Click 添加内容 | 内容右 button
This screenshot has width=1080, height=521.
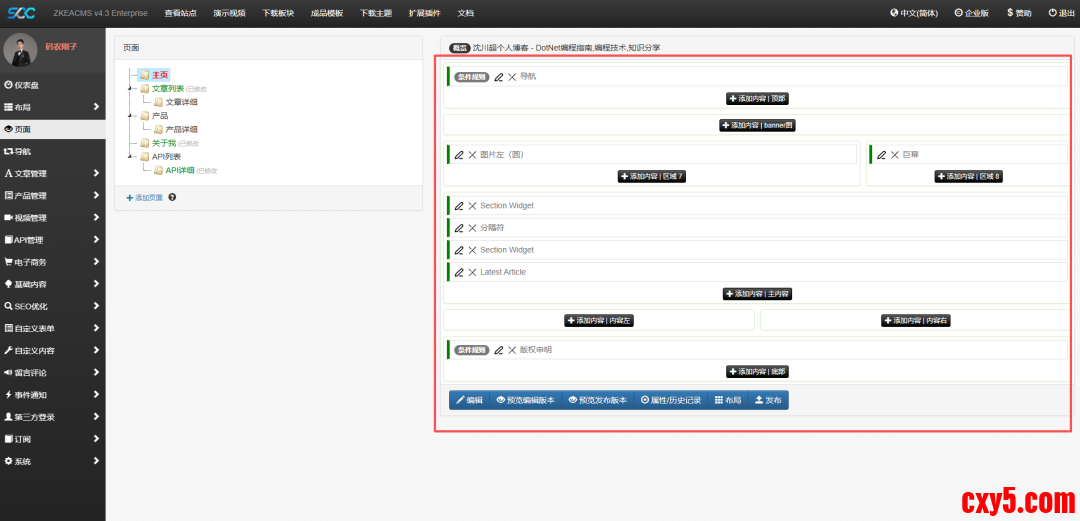point(915,320)
